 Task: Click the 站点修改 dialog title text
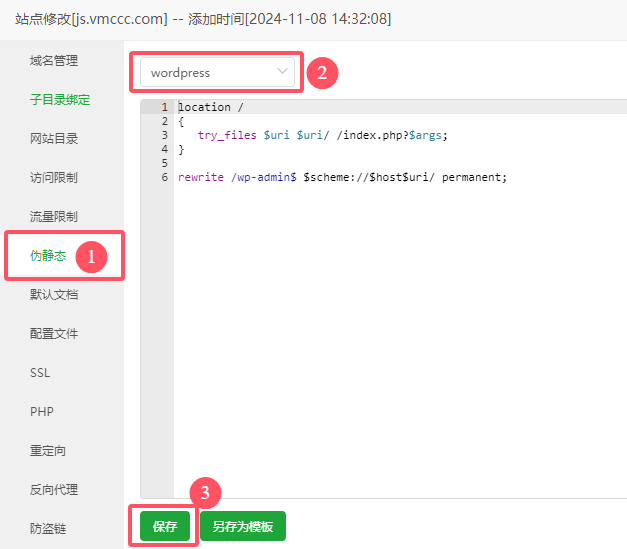click(203, 19)
